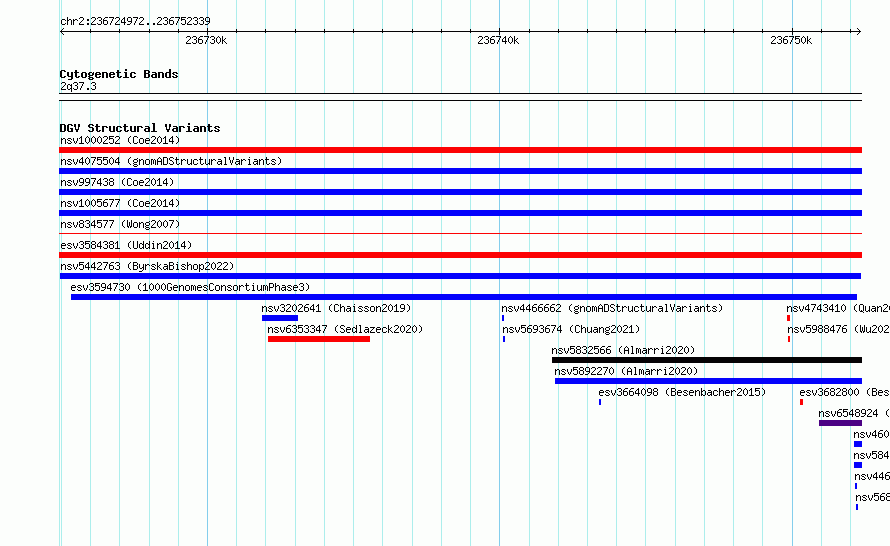
Task: Click the tiny blue mark under nsv5693674
Action: pyautogui.click(x=504, y=339)
